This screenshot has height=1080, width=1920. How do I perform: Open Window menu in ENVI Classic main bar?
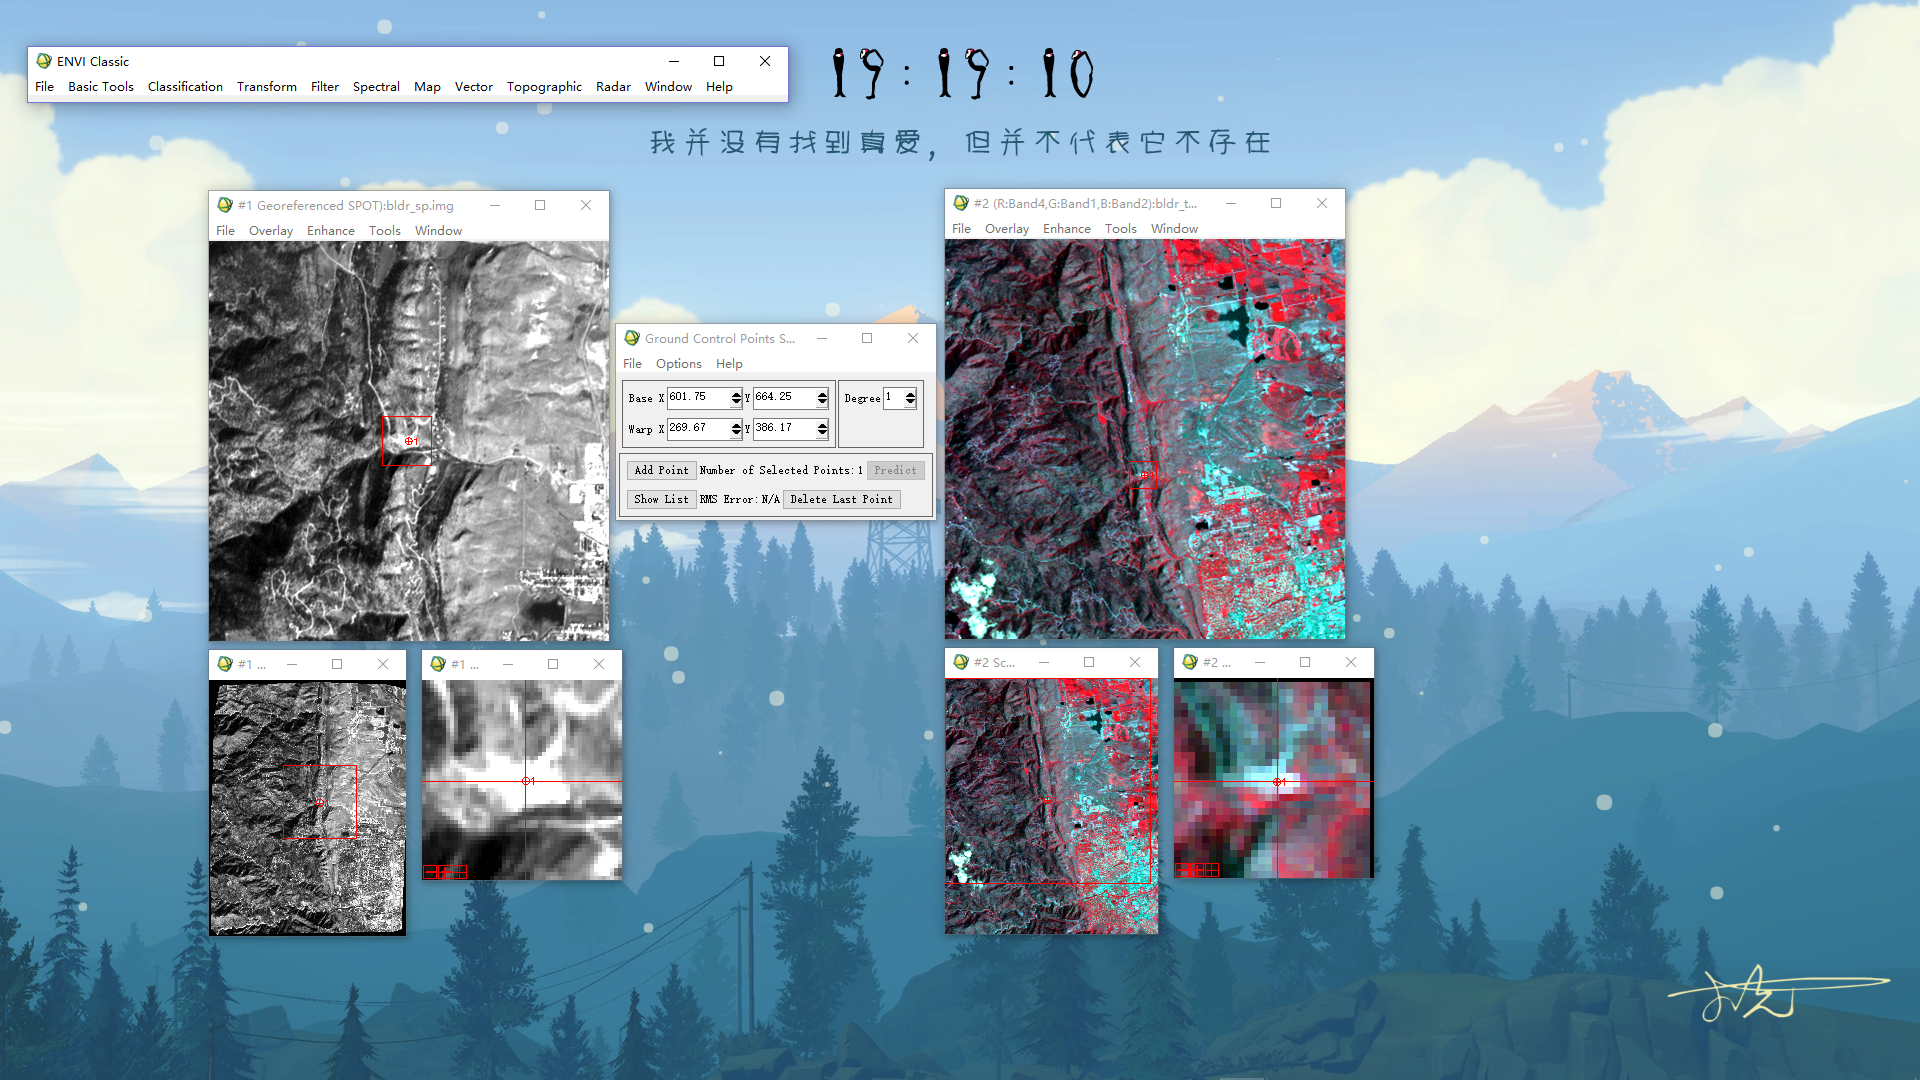(668, 87)
